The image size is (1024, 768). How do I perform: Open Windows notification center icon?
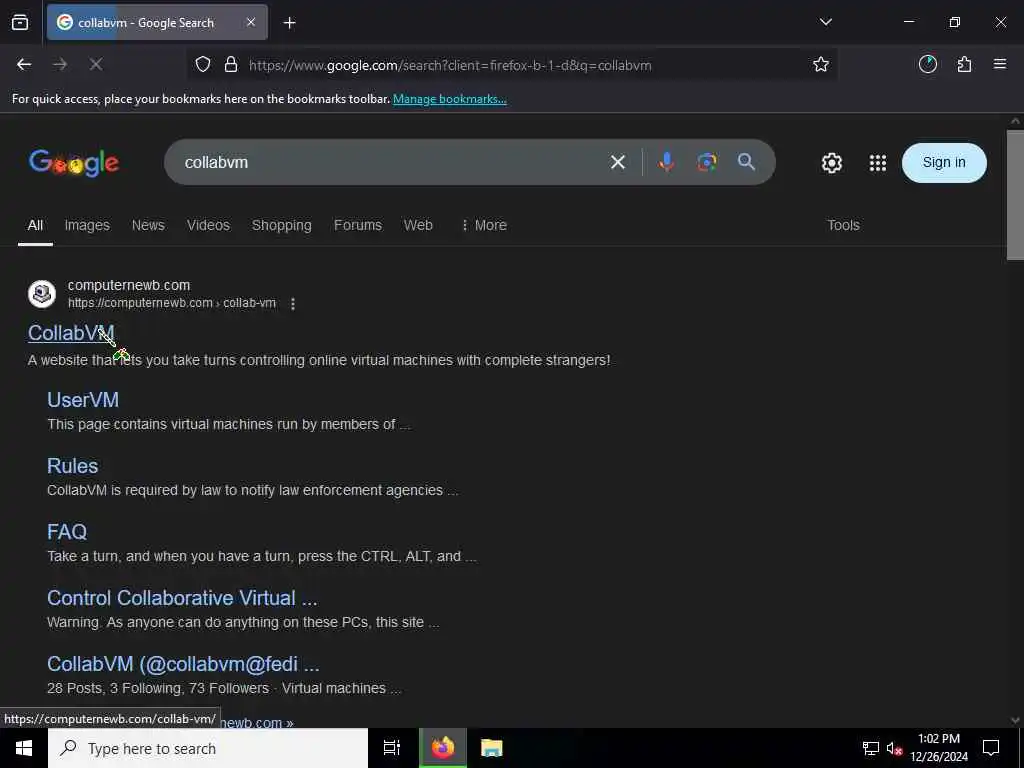[991, 748]
